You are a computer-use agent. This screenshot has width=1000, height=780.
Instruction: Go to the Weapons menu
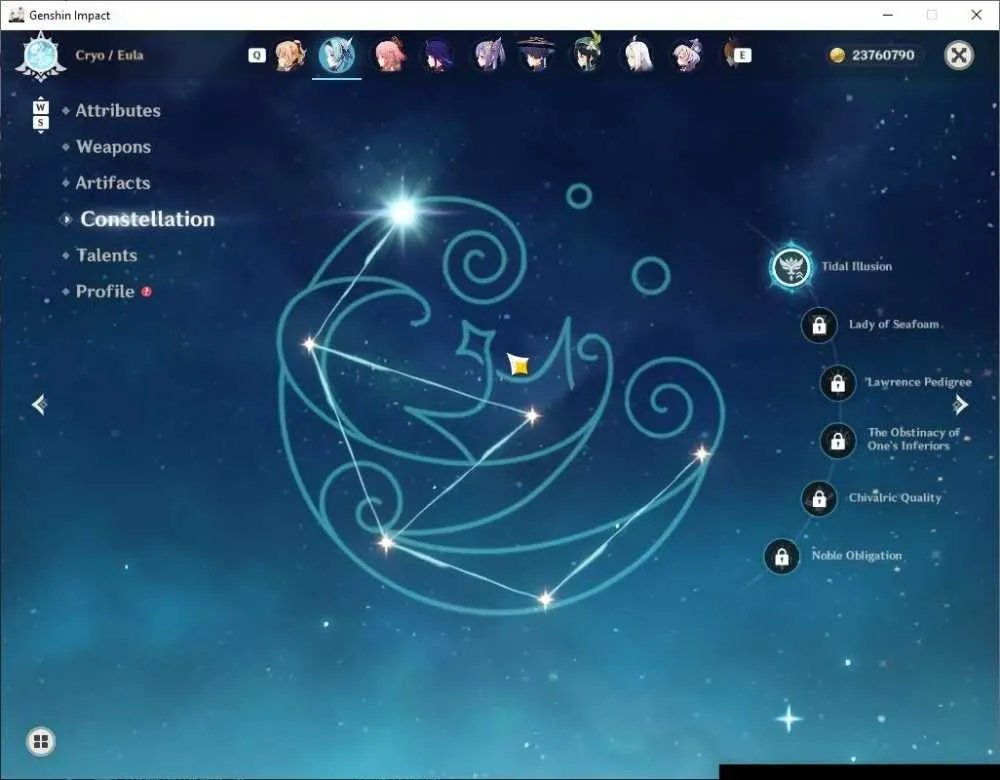click(x=114, y=147)
